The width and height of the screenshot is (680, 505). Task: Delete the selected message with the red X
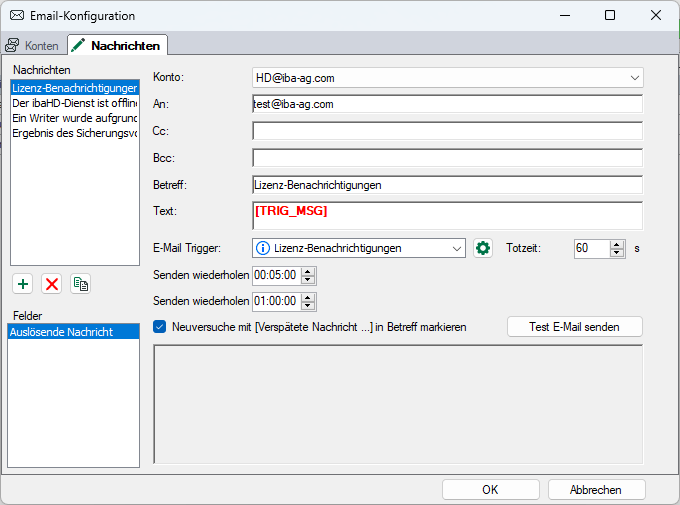click(x=52, y=284)
